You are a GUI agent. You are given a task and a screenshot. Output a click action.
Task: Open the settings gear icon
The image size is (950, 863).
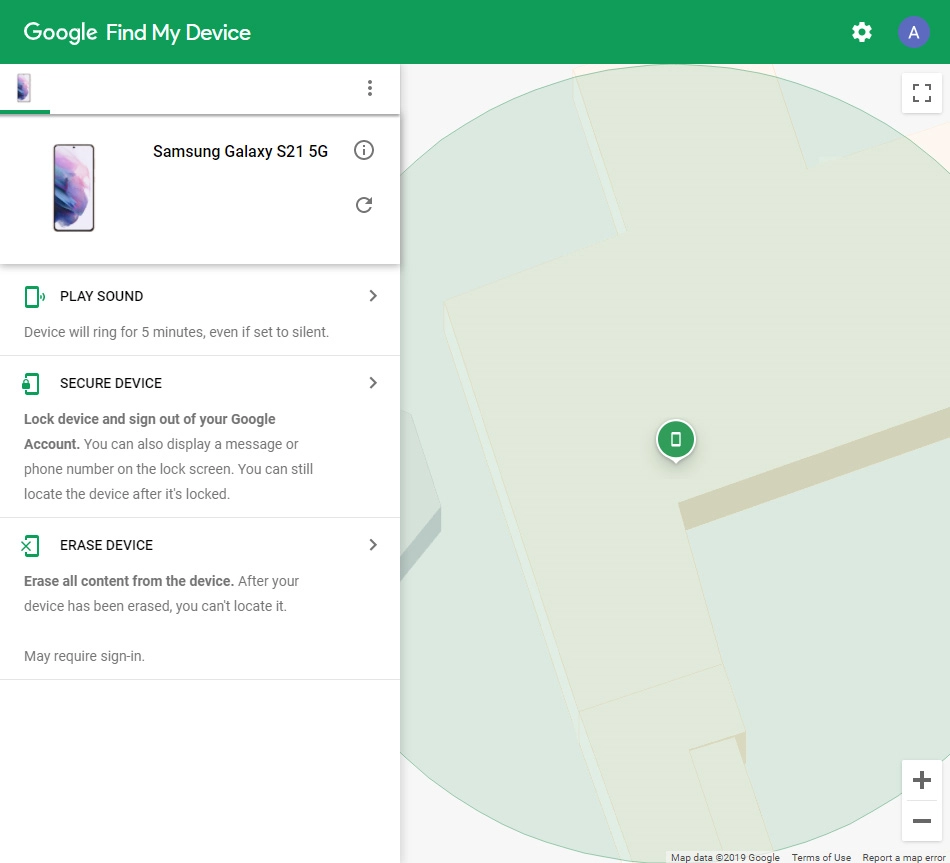tap(861, 32)
